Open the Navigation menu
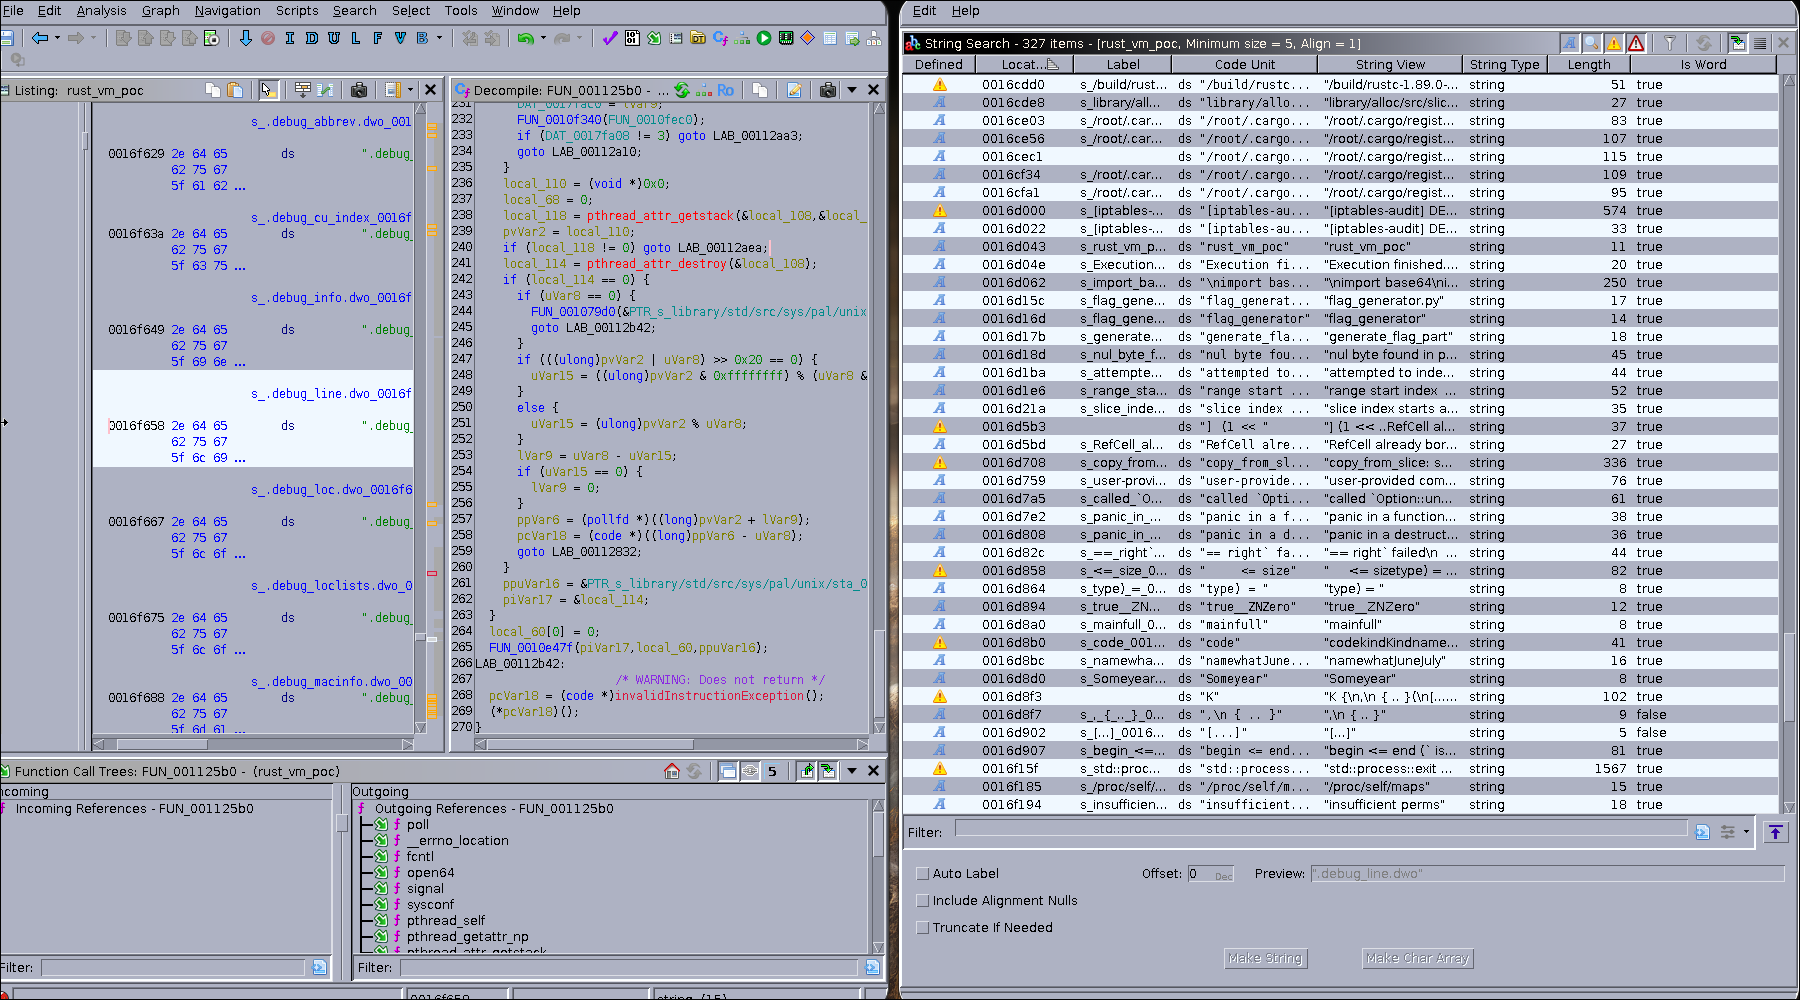 228,11
